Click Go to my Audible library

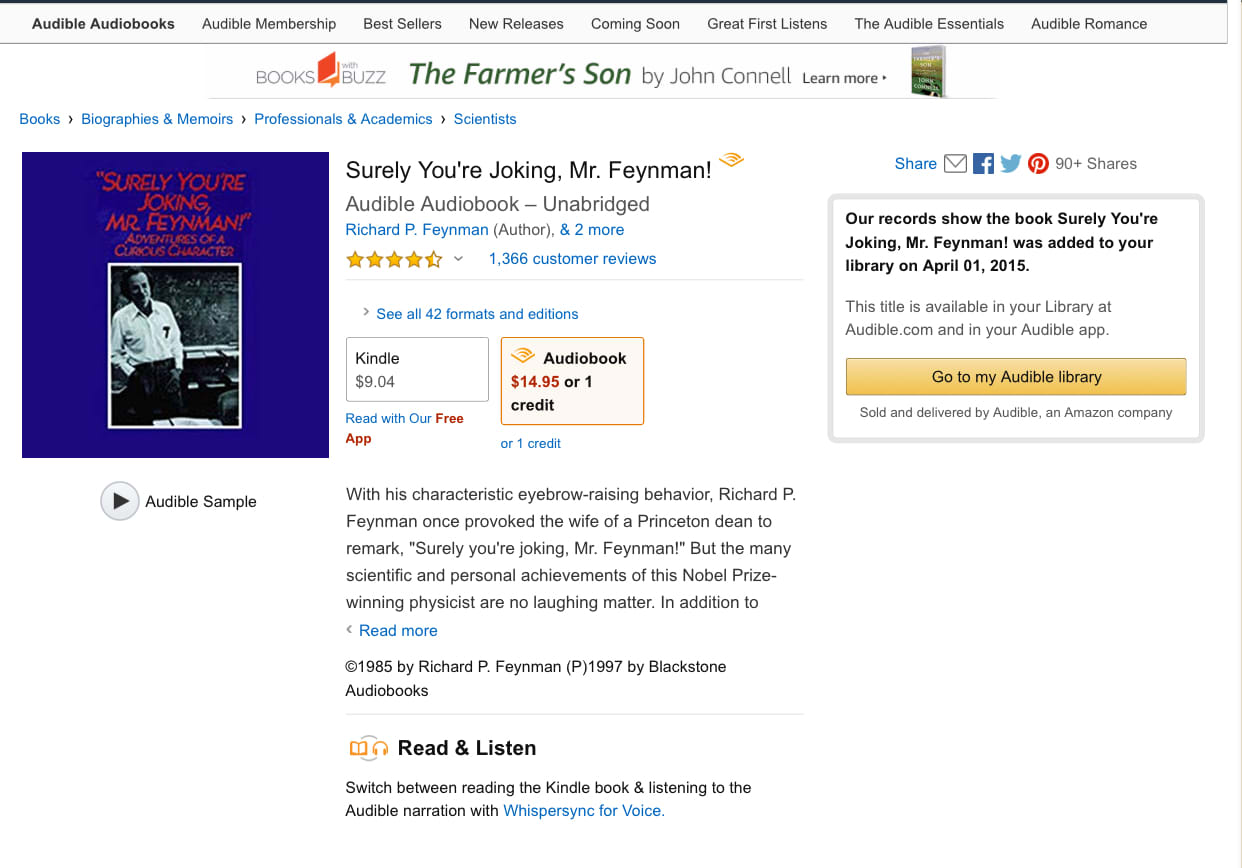click(1016, 377)
